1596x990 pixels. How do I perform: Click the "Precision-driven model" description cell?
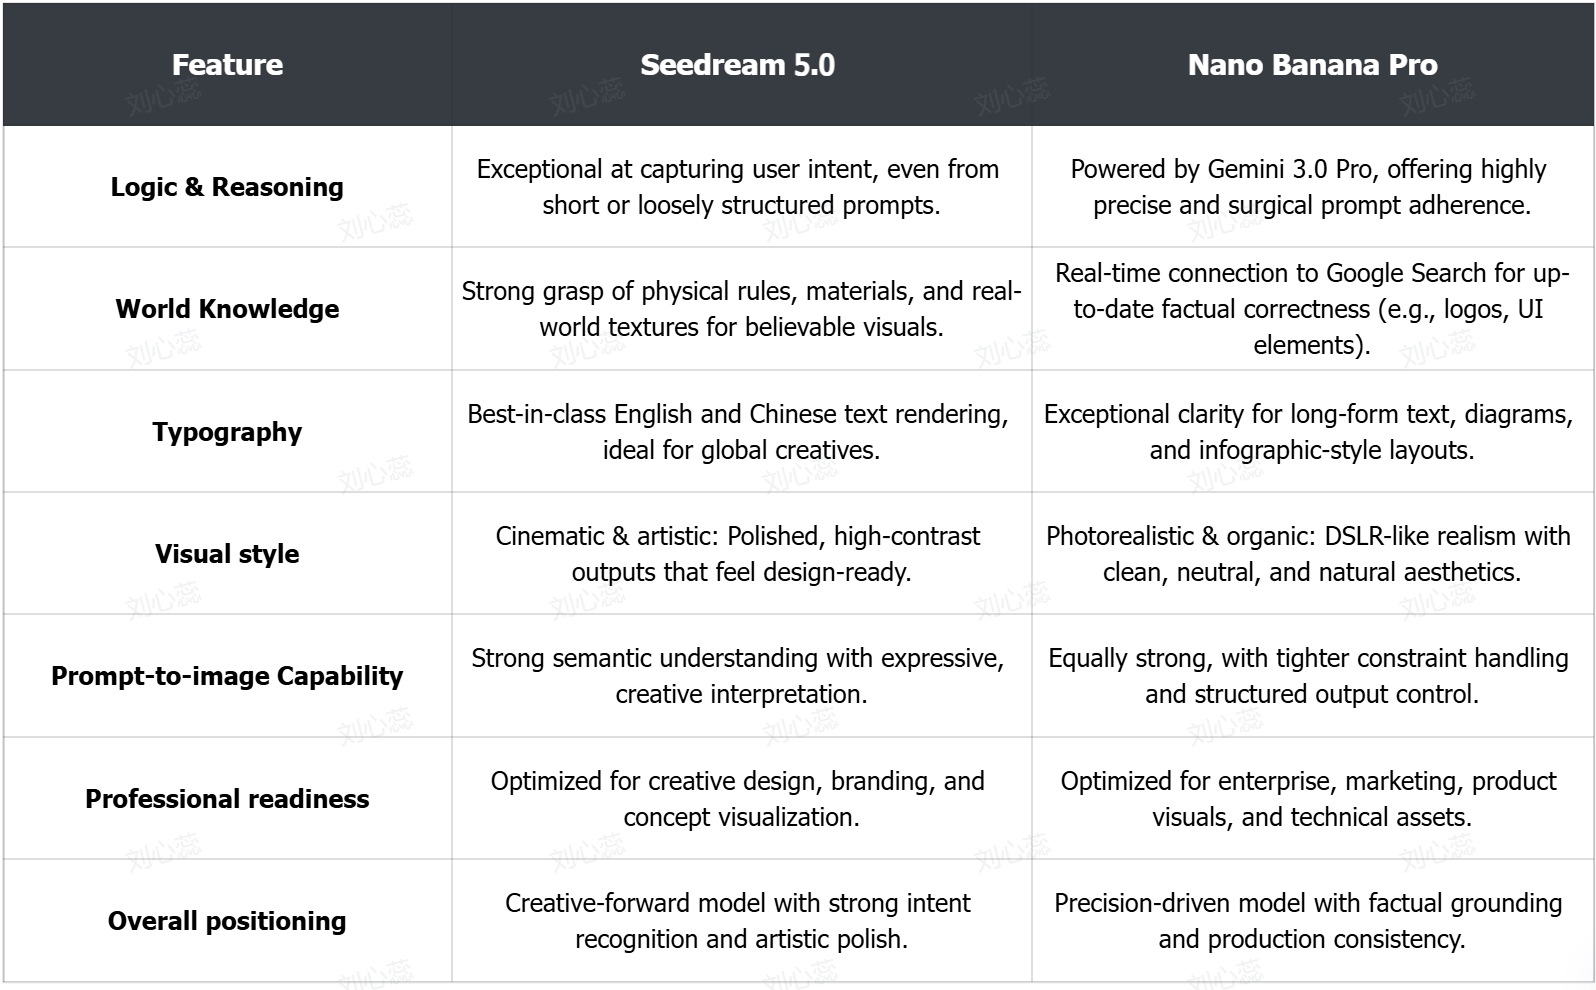point(1311,921)
